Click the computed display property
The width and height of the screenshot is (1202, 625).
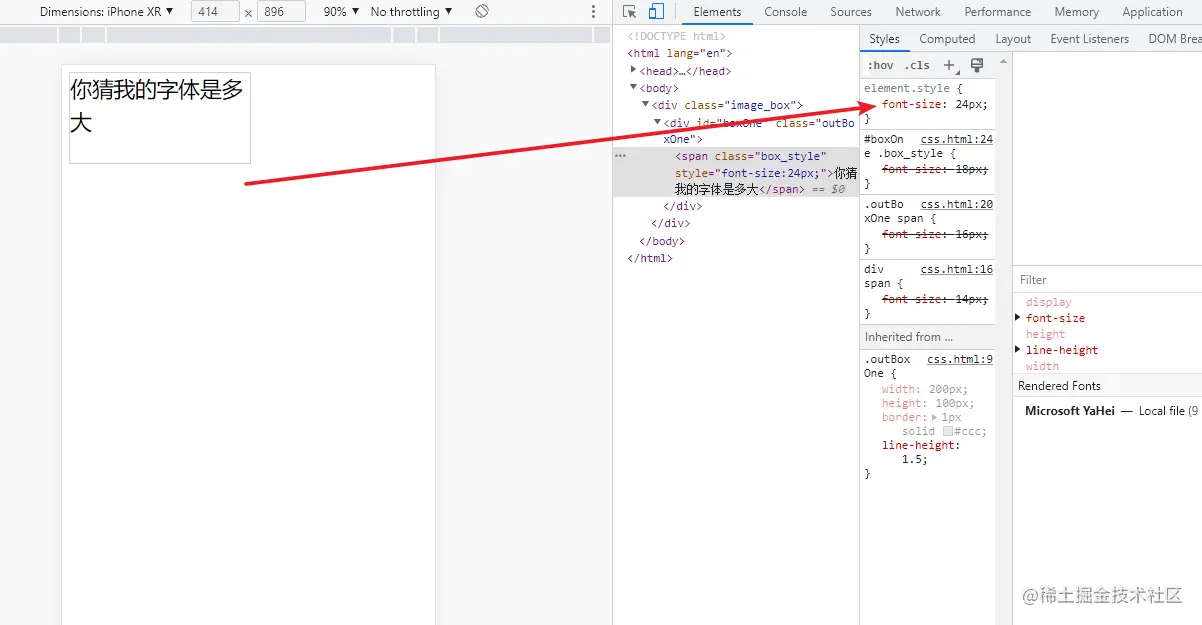tap(1048, 302)
